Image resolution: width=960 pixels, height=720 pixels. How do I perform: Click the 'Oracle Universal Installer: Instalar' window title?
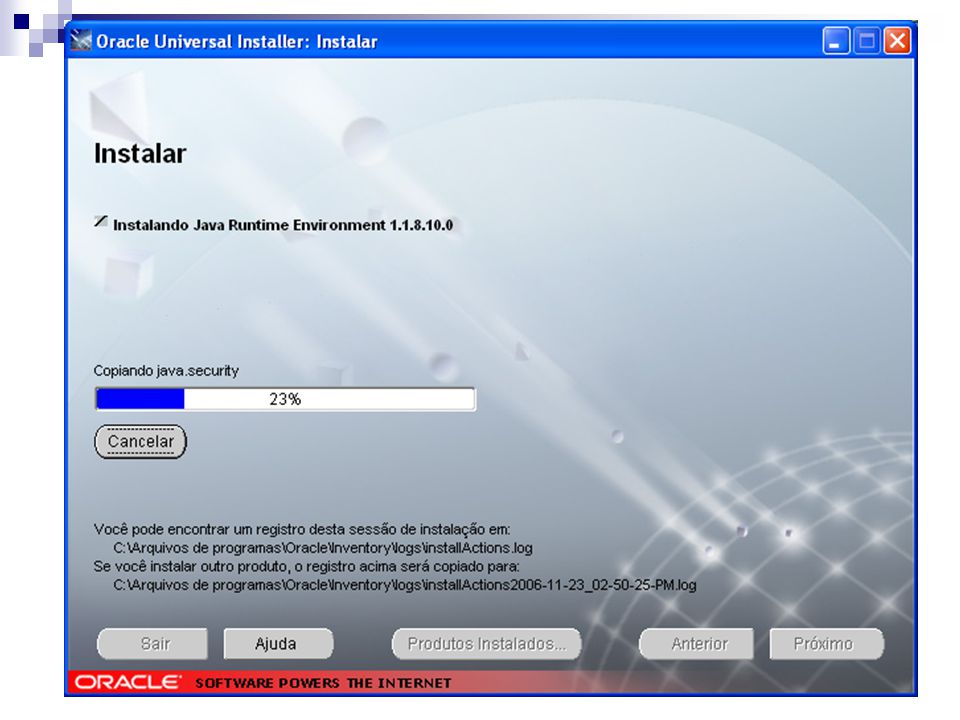[236, 42]
